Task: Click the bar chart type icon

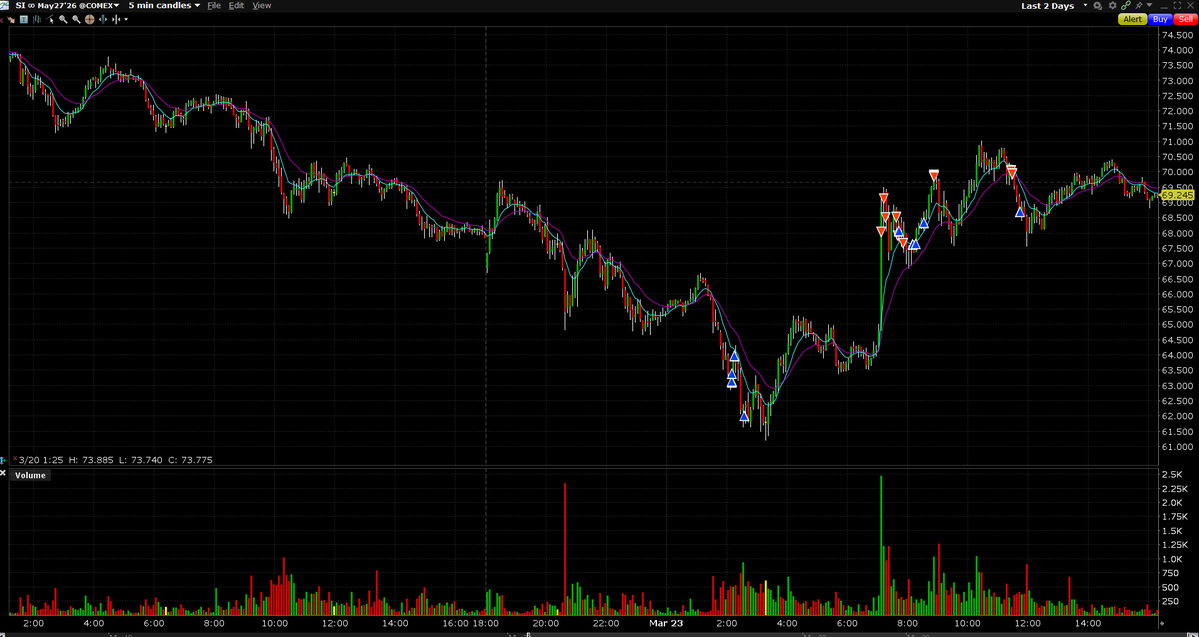Action: tap(37, 19)
